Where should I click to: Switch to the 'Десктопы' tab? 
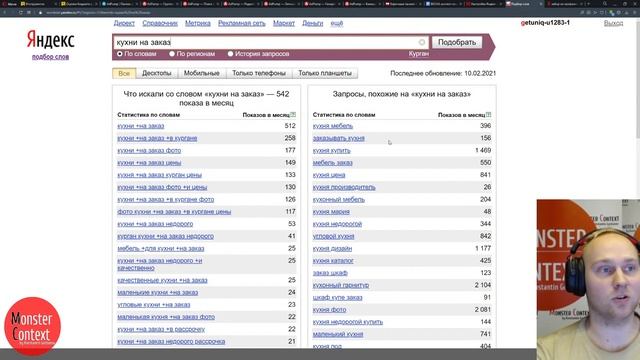pyautogui.click(x=157, y=73)
